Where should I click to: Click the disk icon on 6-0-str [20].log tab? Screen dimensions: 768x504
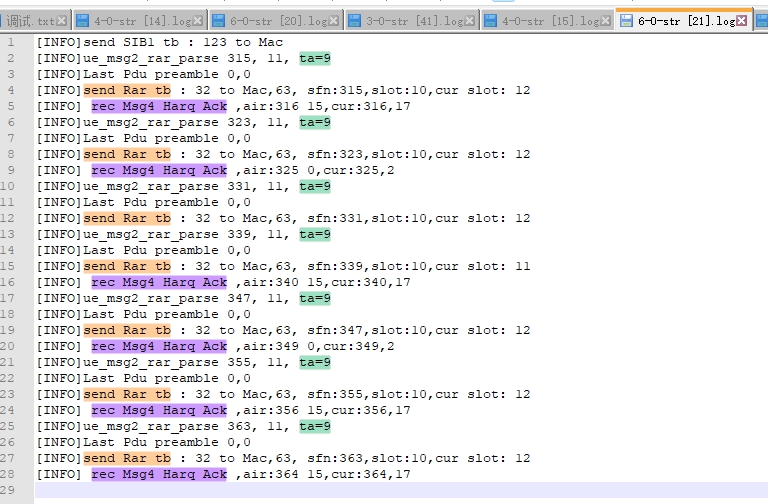(219, 21)
